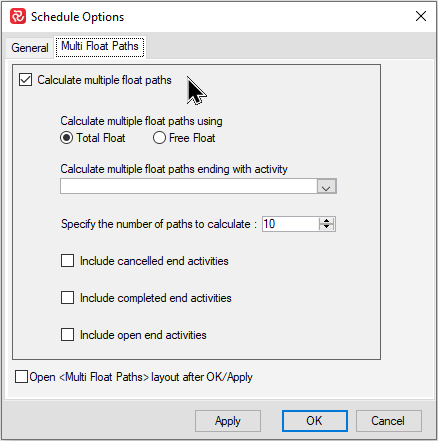Viewport: 438px width, 441px height.
Task: Choose the Free Float radio option
Action: pyautogui.click(x=159, y=138)
